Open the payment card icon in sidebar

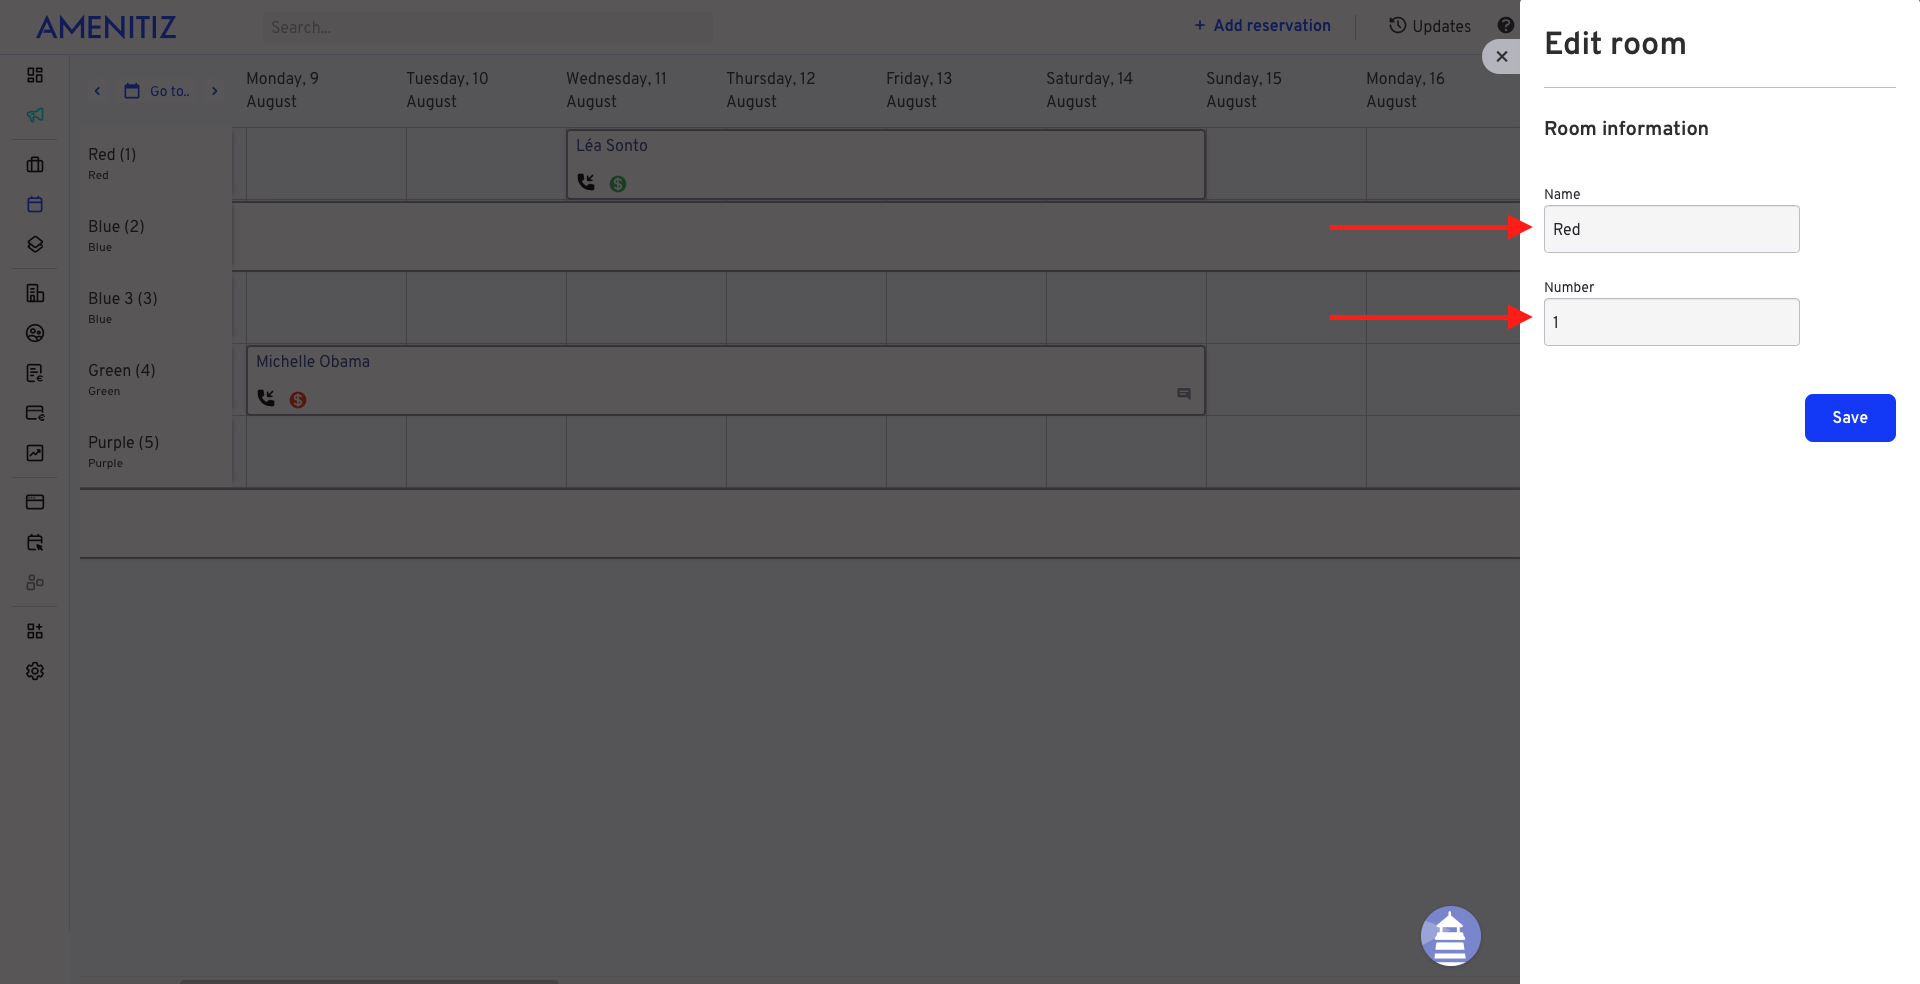coord(35,413)
